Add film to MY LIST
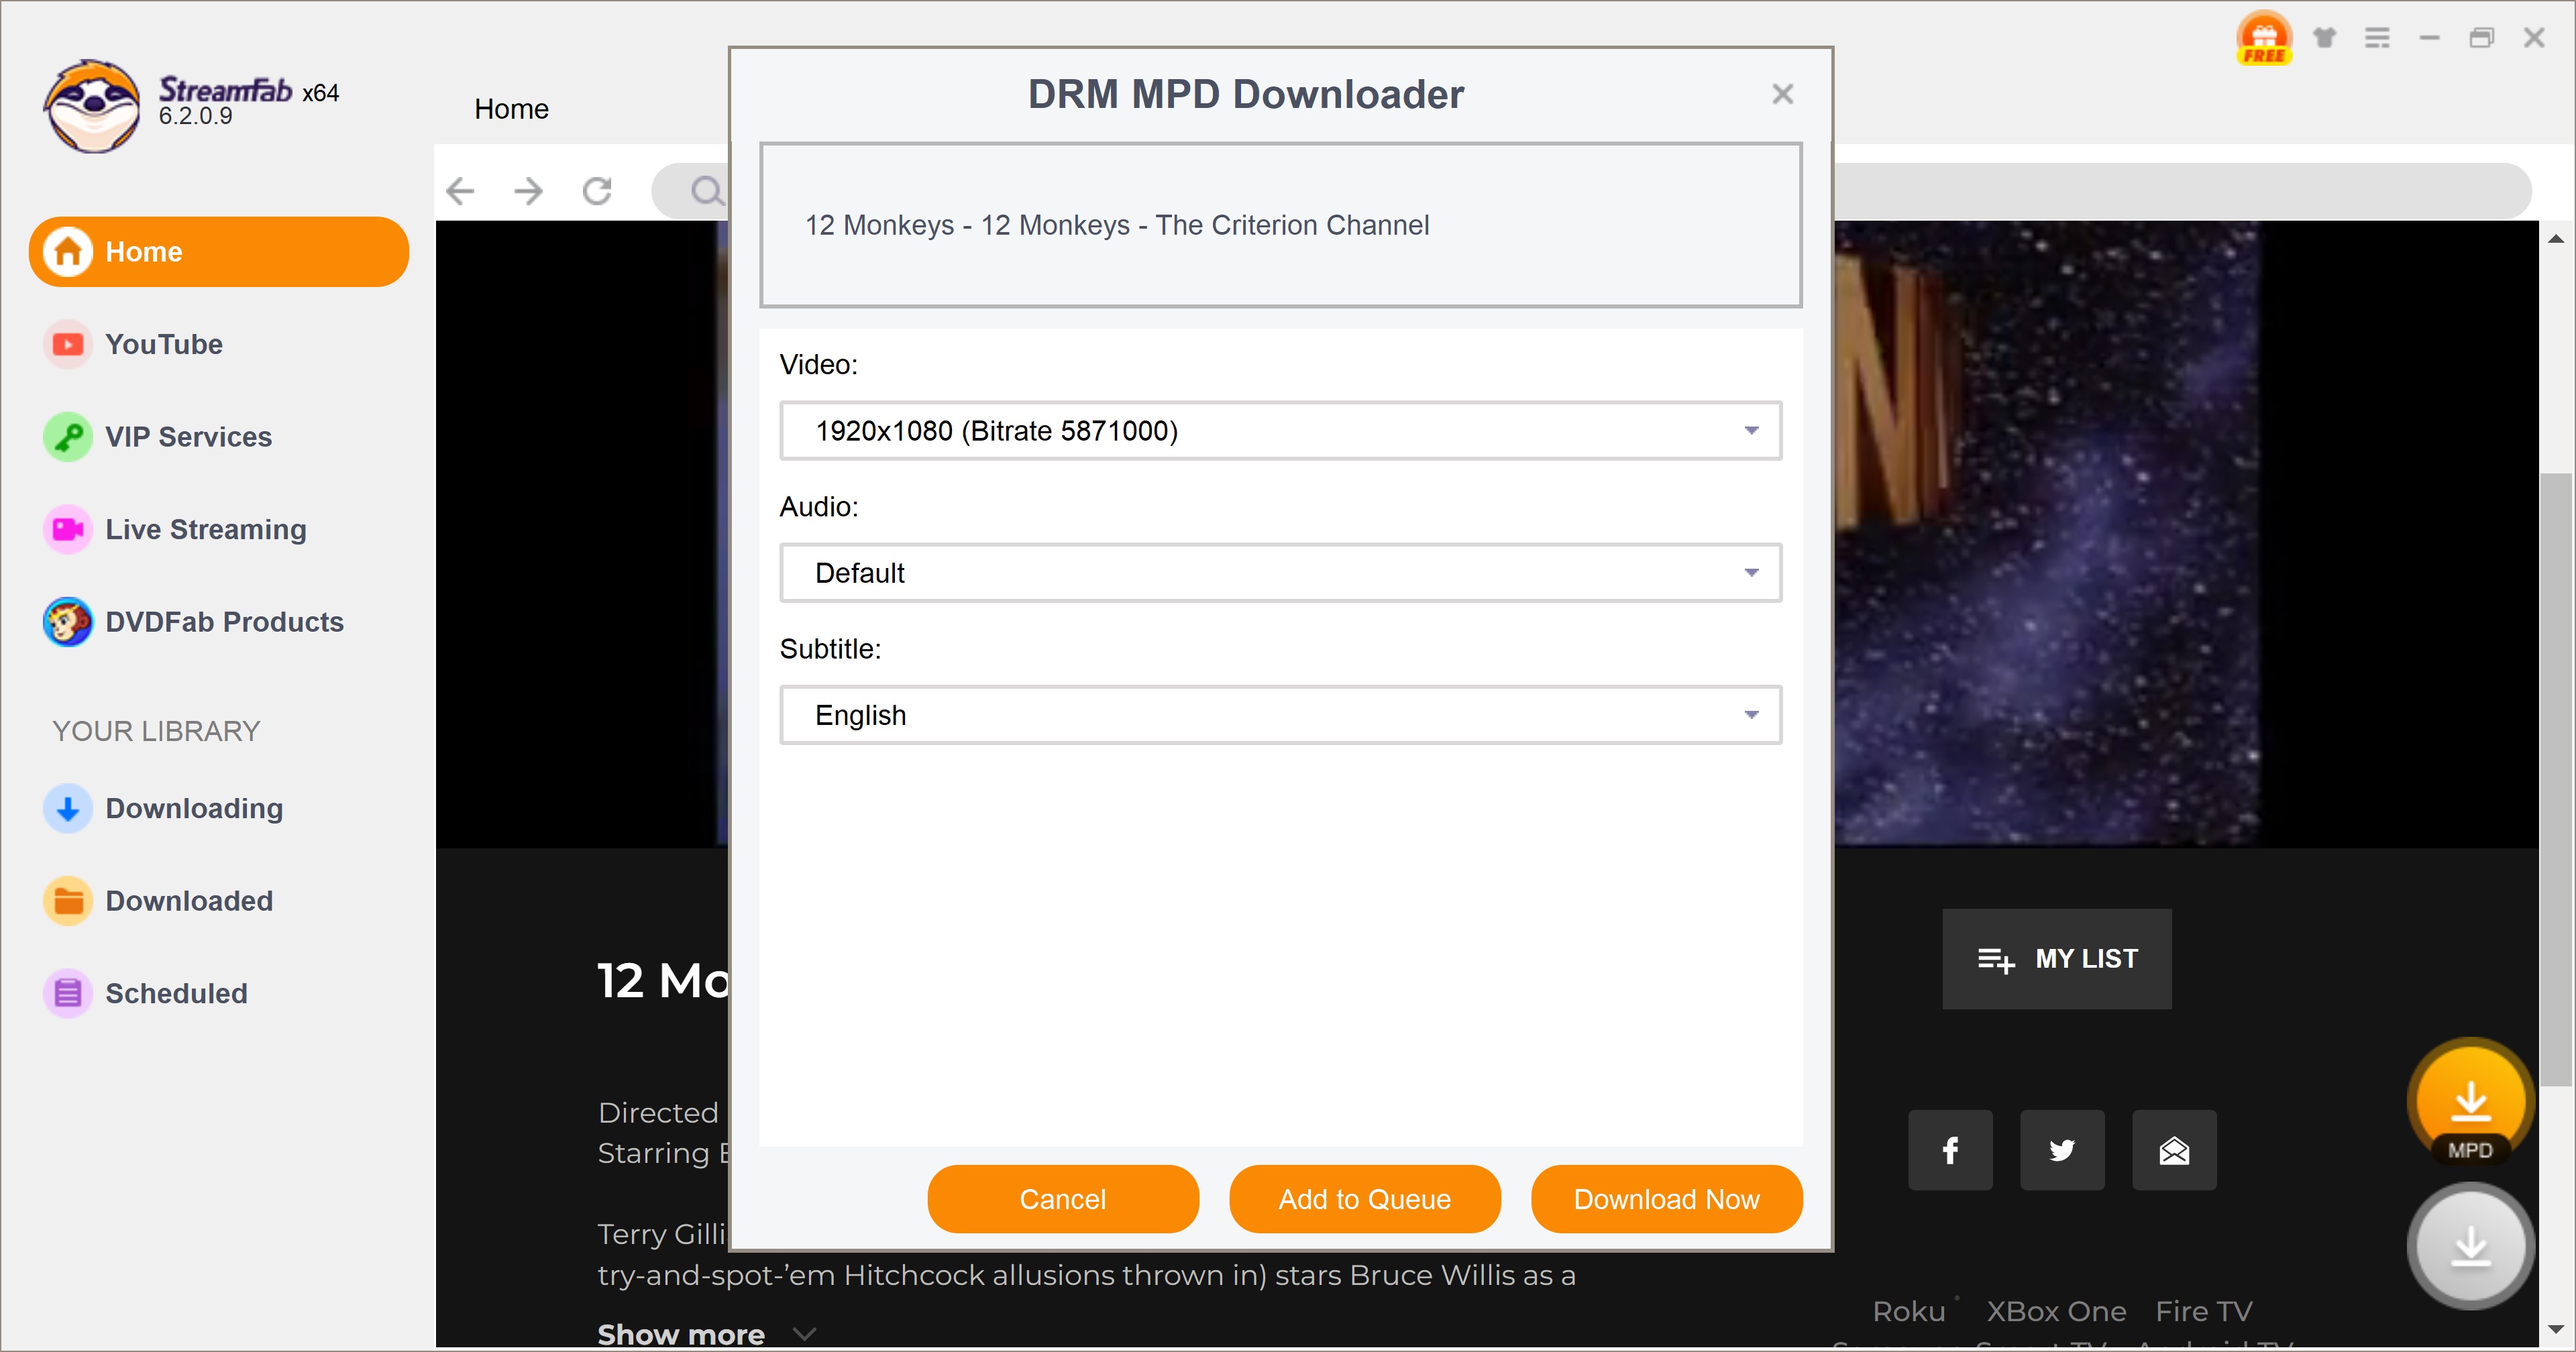 click(2057, 959)
